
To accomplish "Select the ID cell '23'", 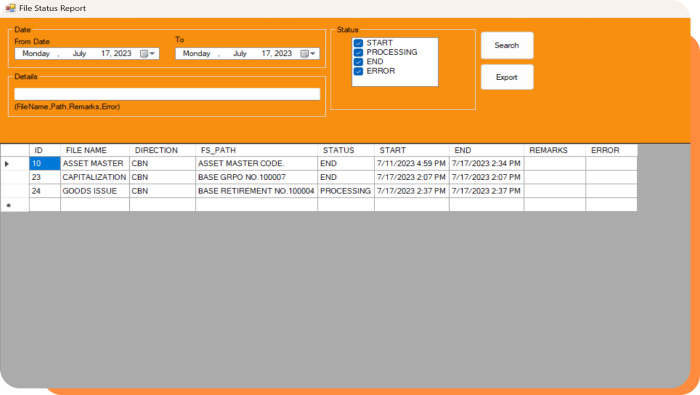I will point(45,177).
